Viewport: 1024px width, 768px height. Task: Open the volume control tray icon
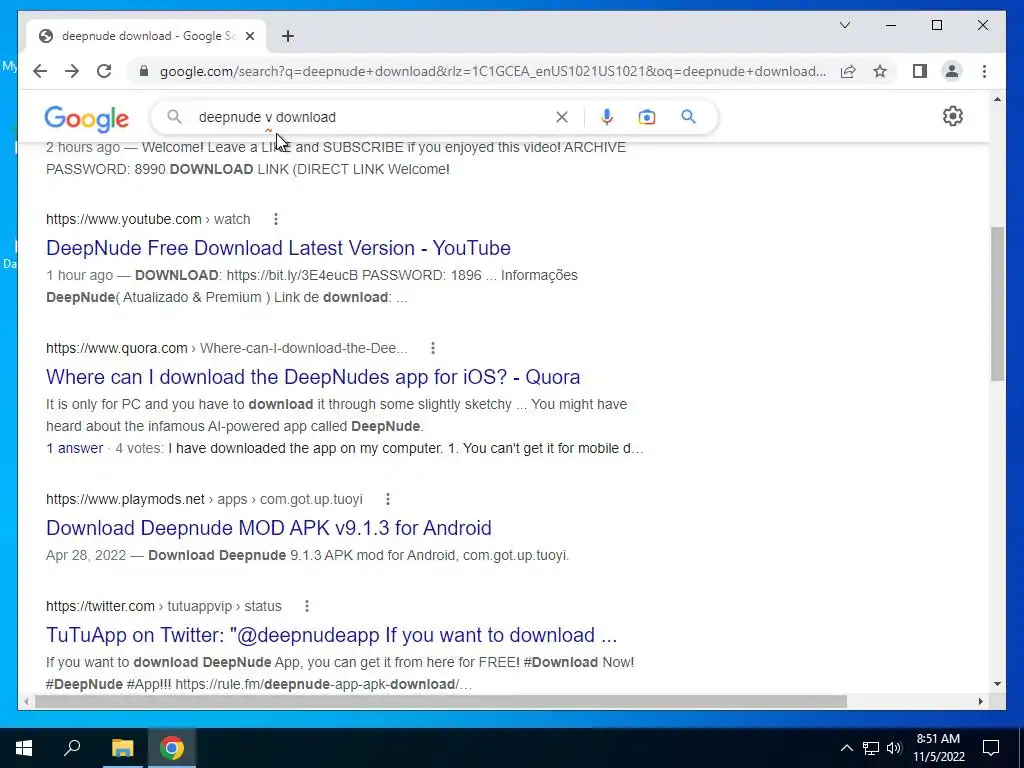tap(894, 748)
